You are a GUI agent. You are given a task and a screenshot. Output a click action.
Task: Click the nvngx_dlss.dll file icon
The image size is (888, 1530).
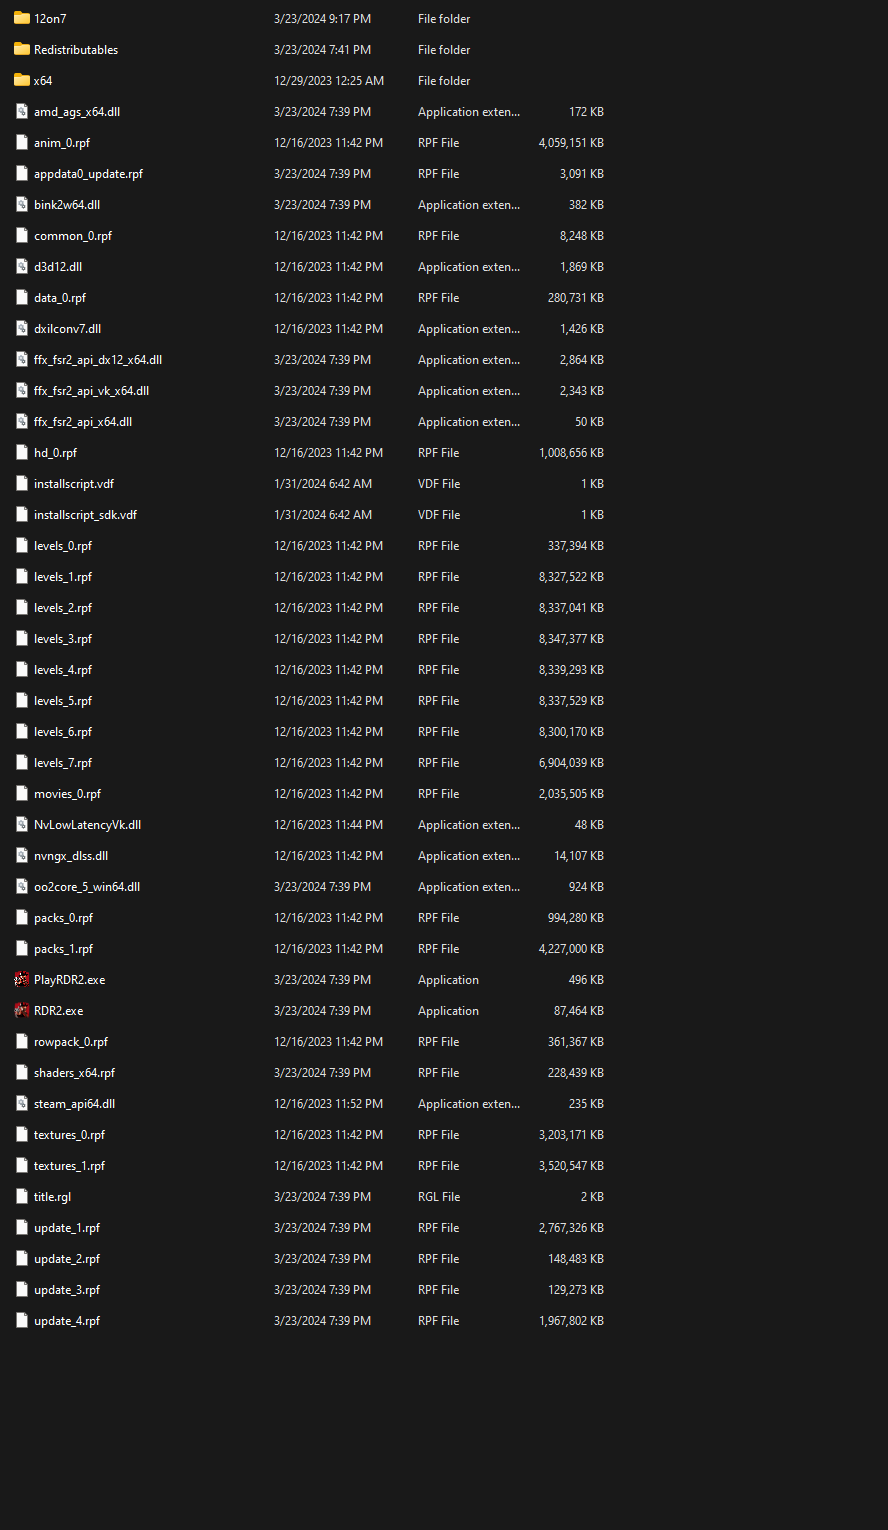[22, 855]
